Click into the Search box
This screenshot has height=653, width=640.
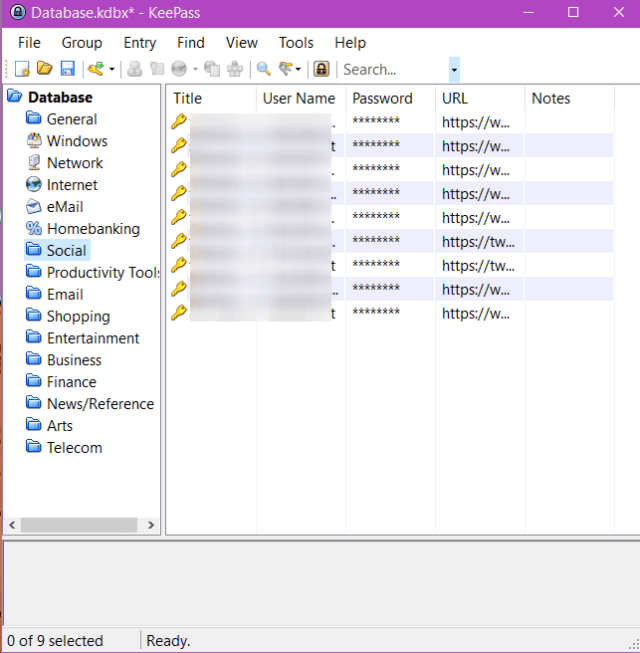tap(394, 70)
